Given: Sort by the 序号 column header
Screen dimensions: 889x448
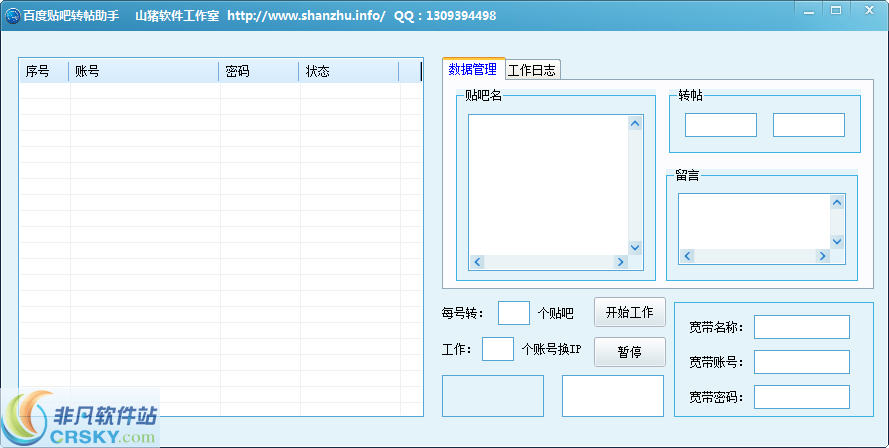Looking at the screenshot, I should tap(44, 71).
